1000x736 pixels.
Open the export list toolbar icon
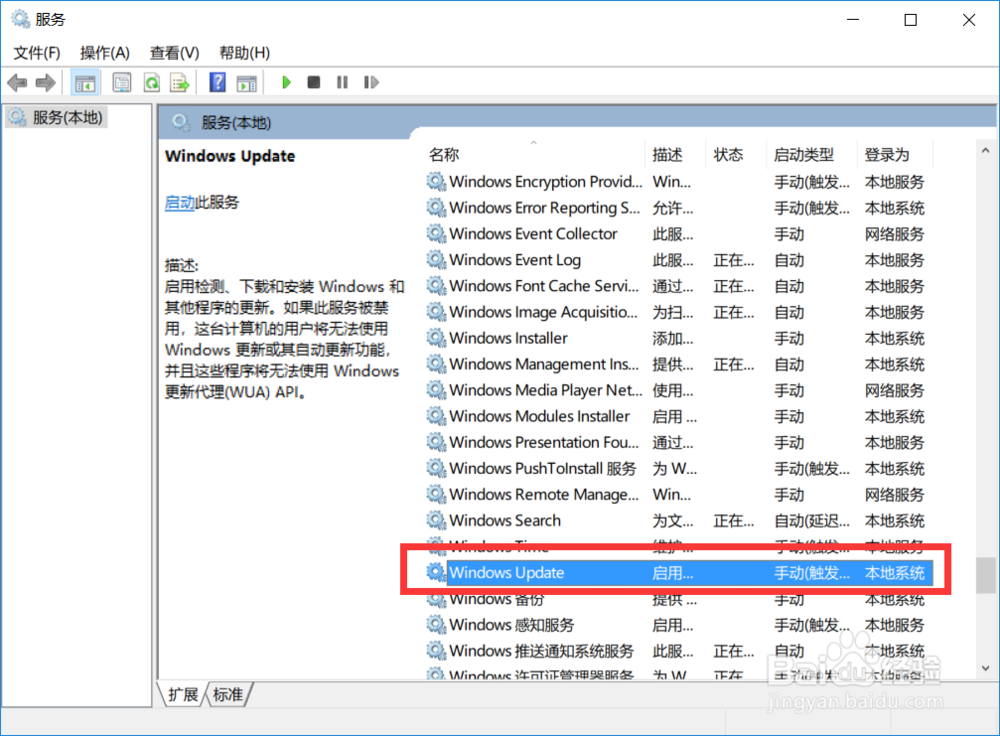pyautogui.click(x=179, y=82)
